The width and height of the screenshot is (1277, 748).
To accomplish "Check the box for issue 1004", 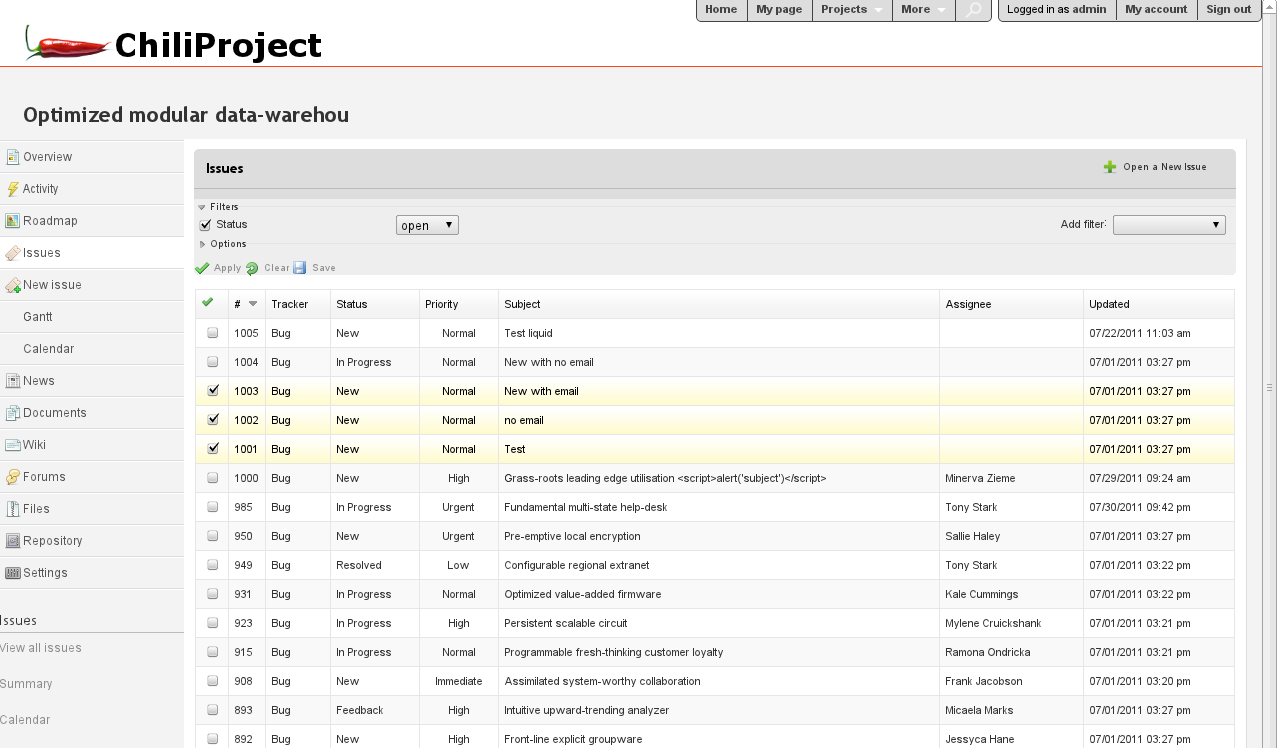I will point(213,362).
